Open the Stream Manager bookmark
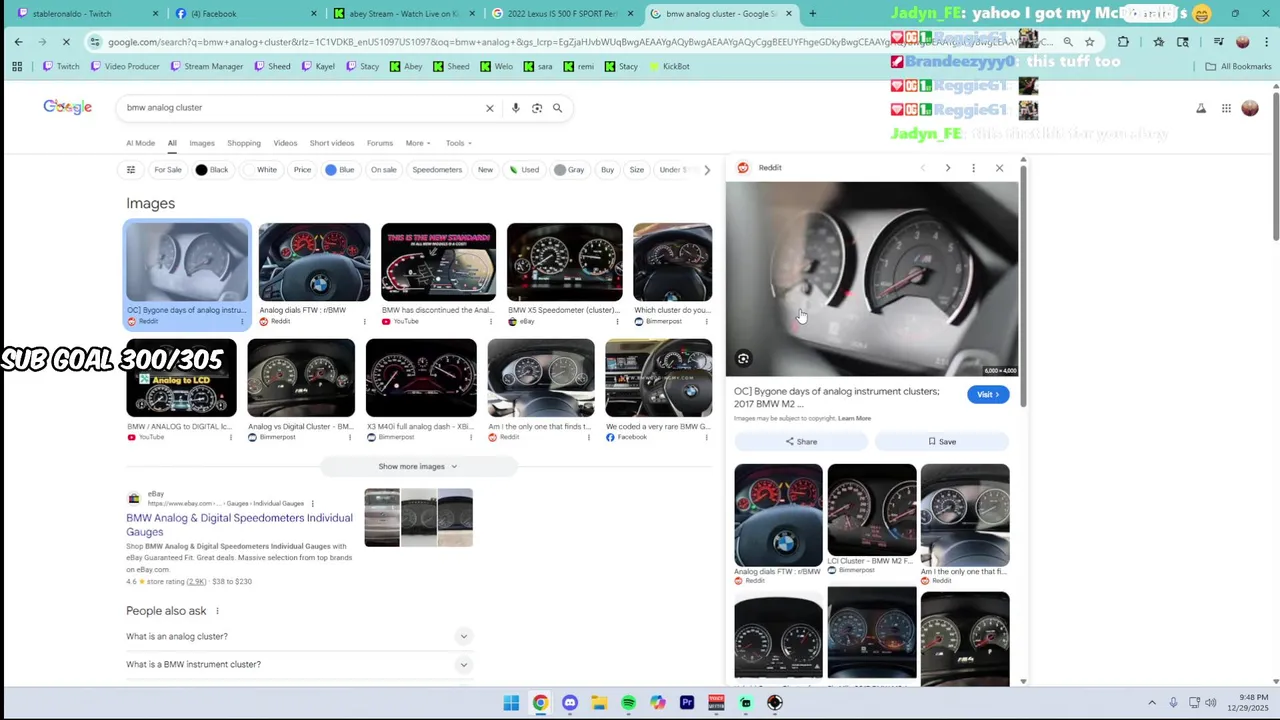The height and width of the screenshot is (720, 1280). tap(206, 67)
